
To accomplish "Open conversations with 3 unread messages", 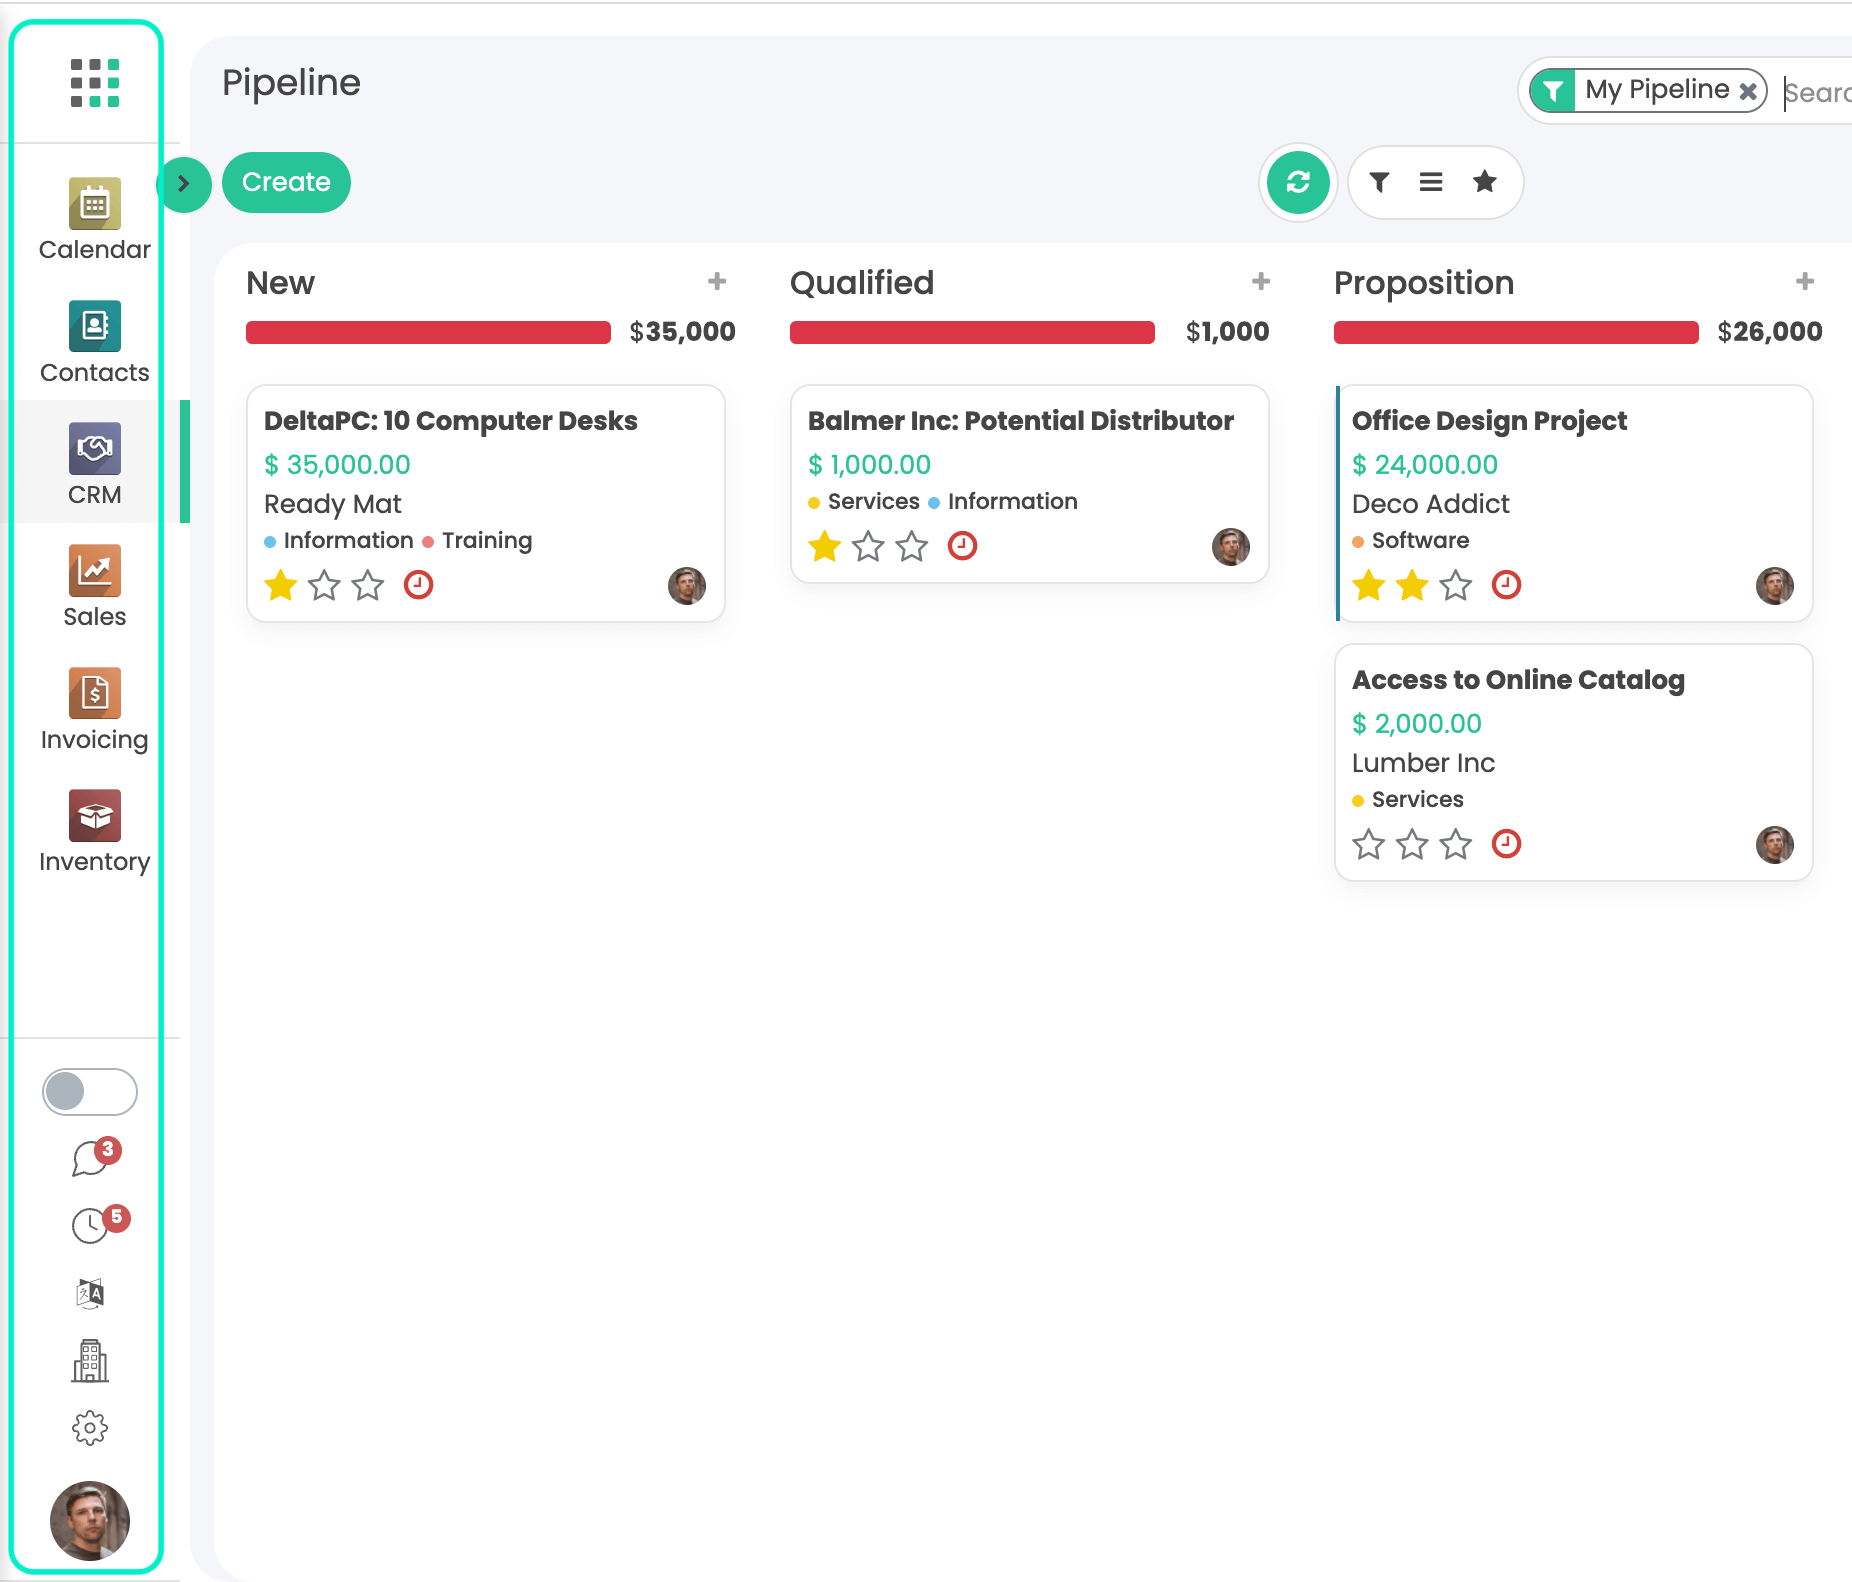I will click(x=92, y=1158).
